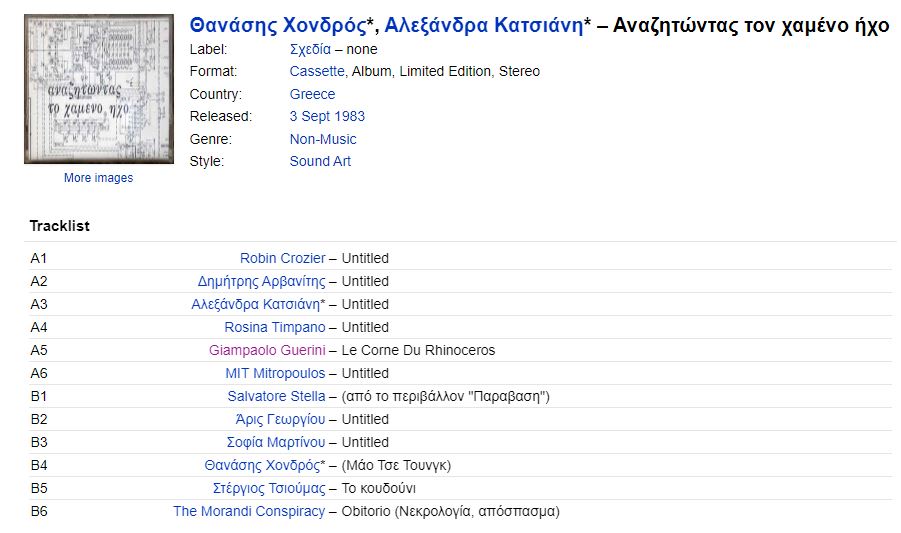
Task: Open Rosina Timpano artist link
Action: [275, 327]
